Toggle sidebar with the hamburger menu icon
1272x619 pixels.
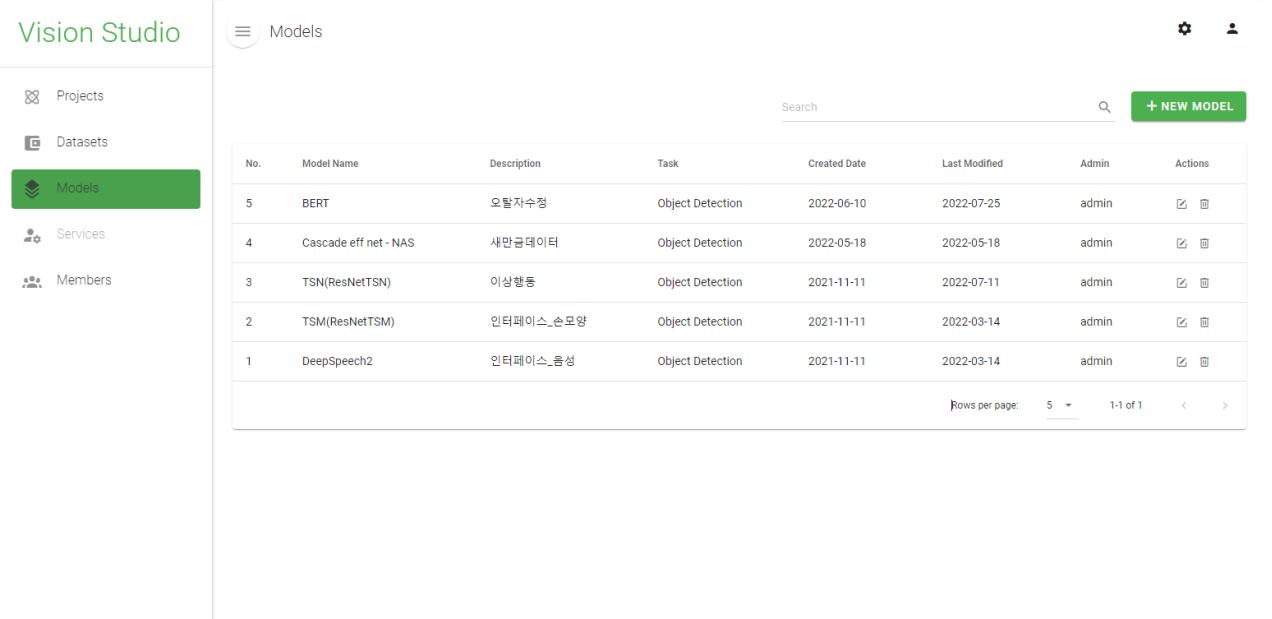[x=243, y=32]
